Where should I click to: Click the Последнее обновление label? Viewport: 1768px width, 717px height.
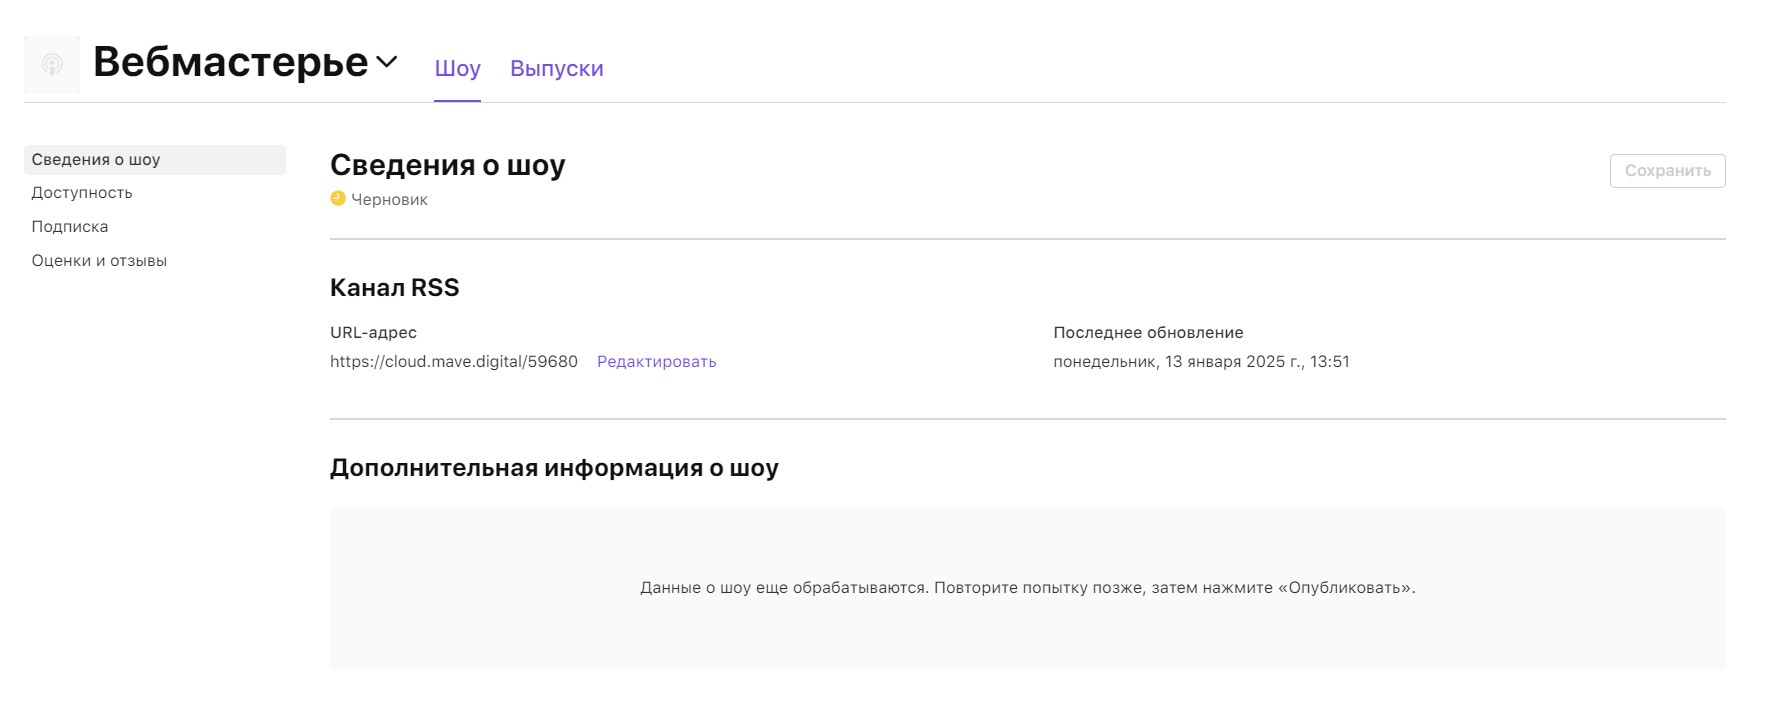(x=1148, y=333)
